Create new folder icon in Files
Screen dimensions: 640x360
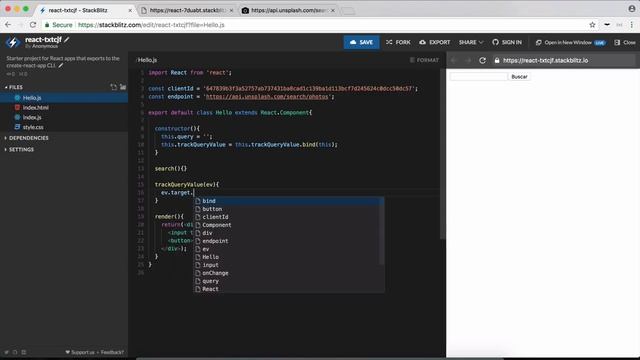122,87
